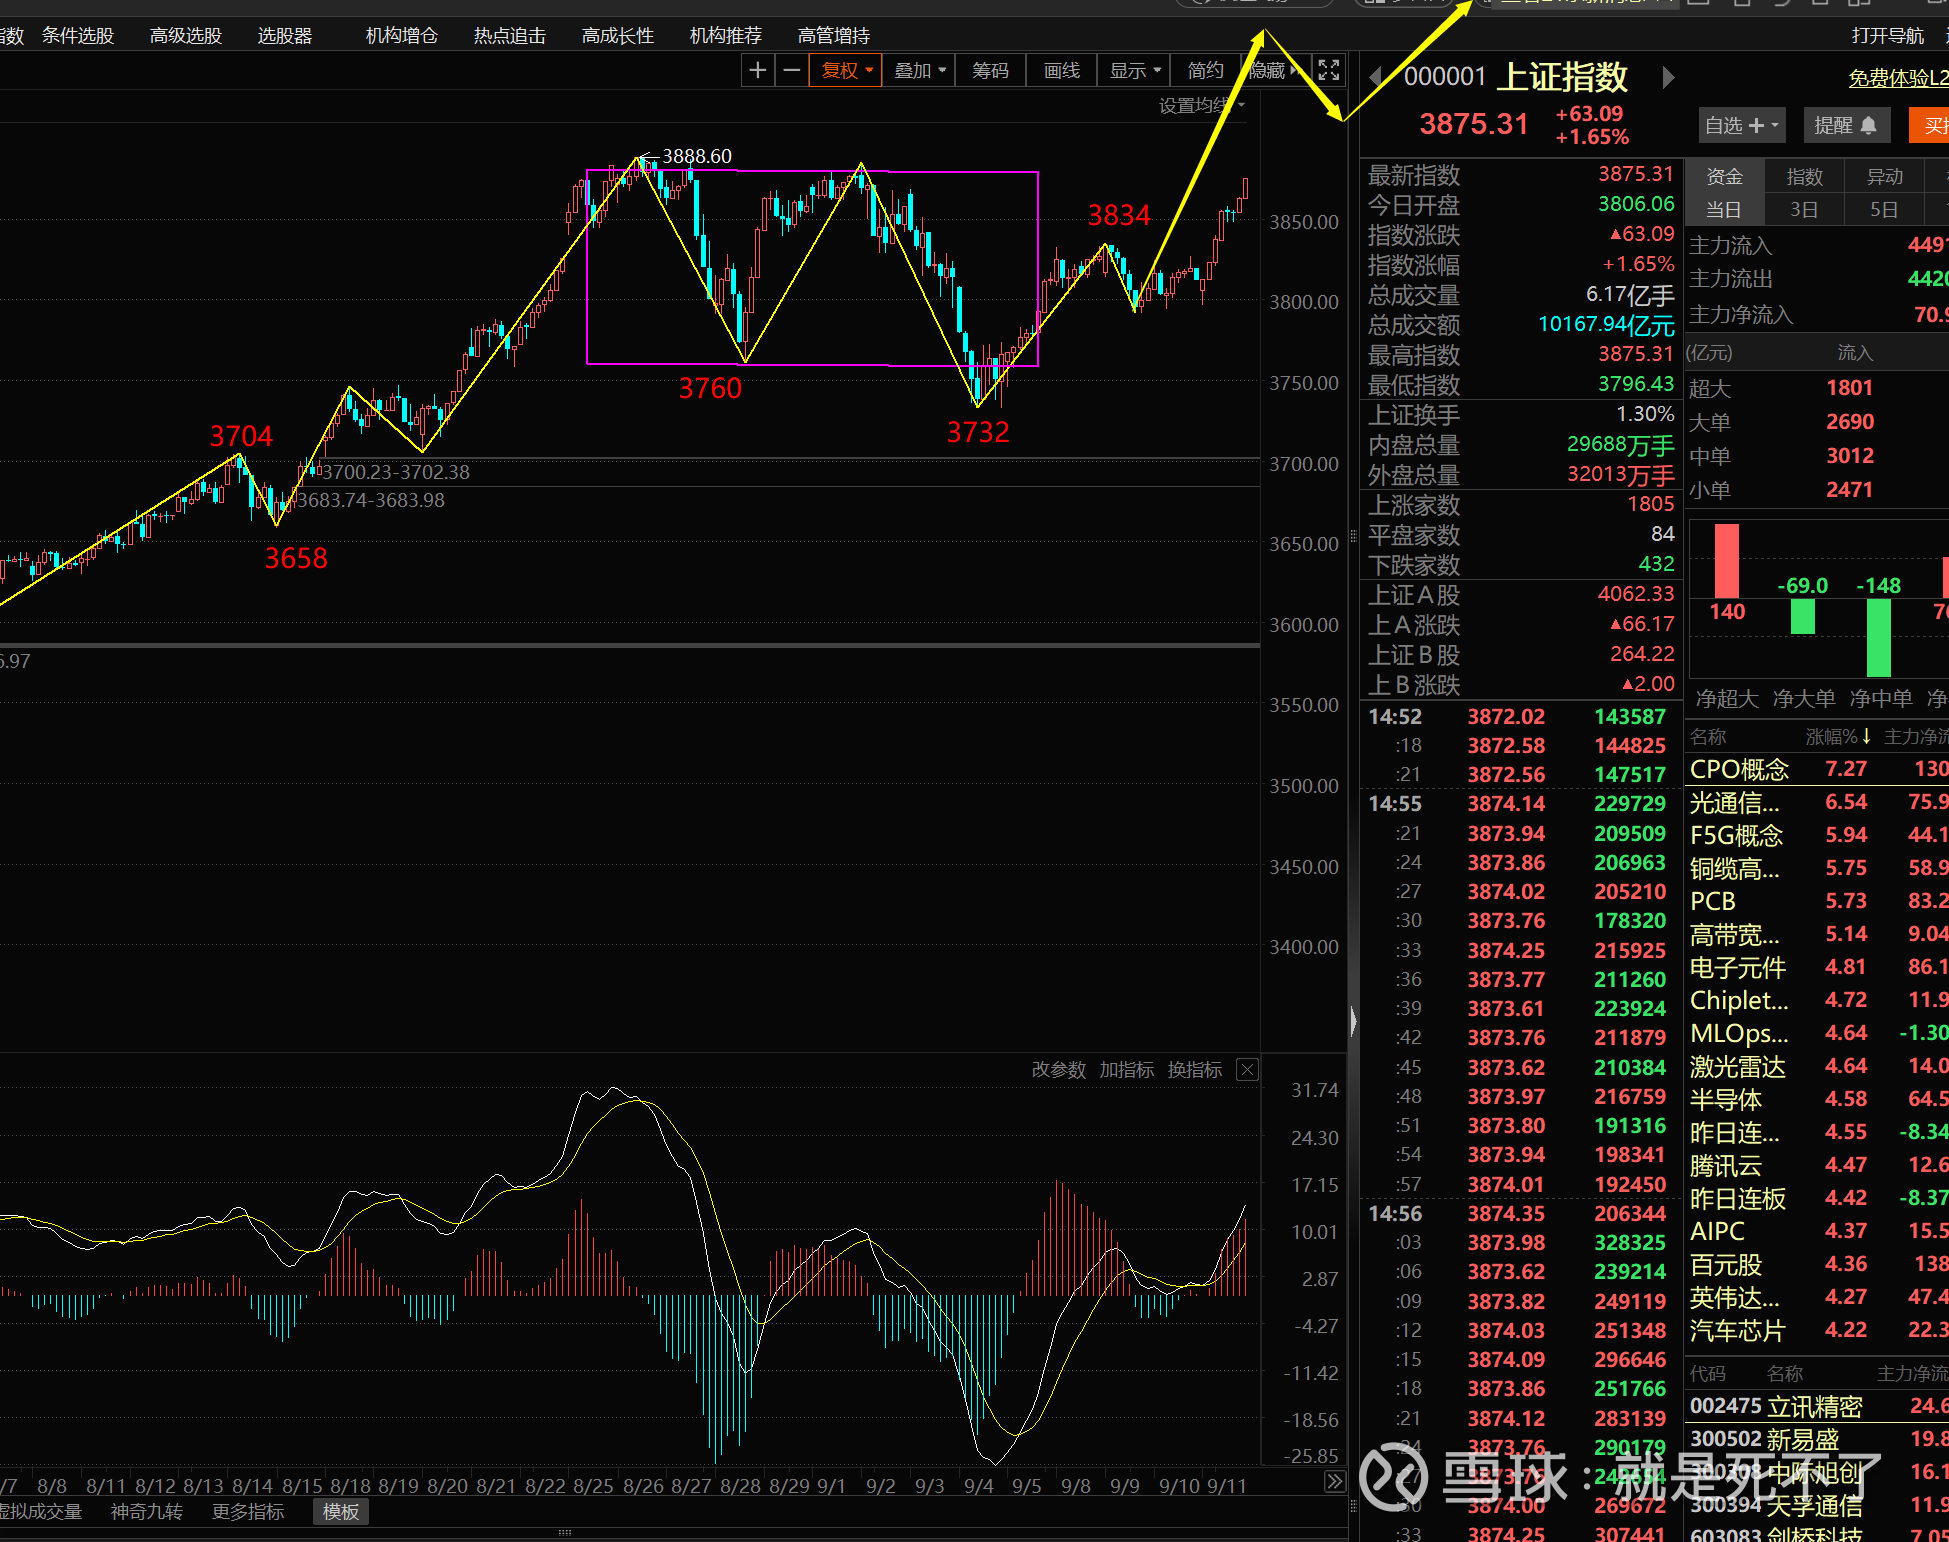Viewport: 1949px width, 1542px height.
Task: Open the 叠加 overlay dropdown
Action: coord(919,70)
